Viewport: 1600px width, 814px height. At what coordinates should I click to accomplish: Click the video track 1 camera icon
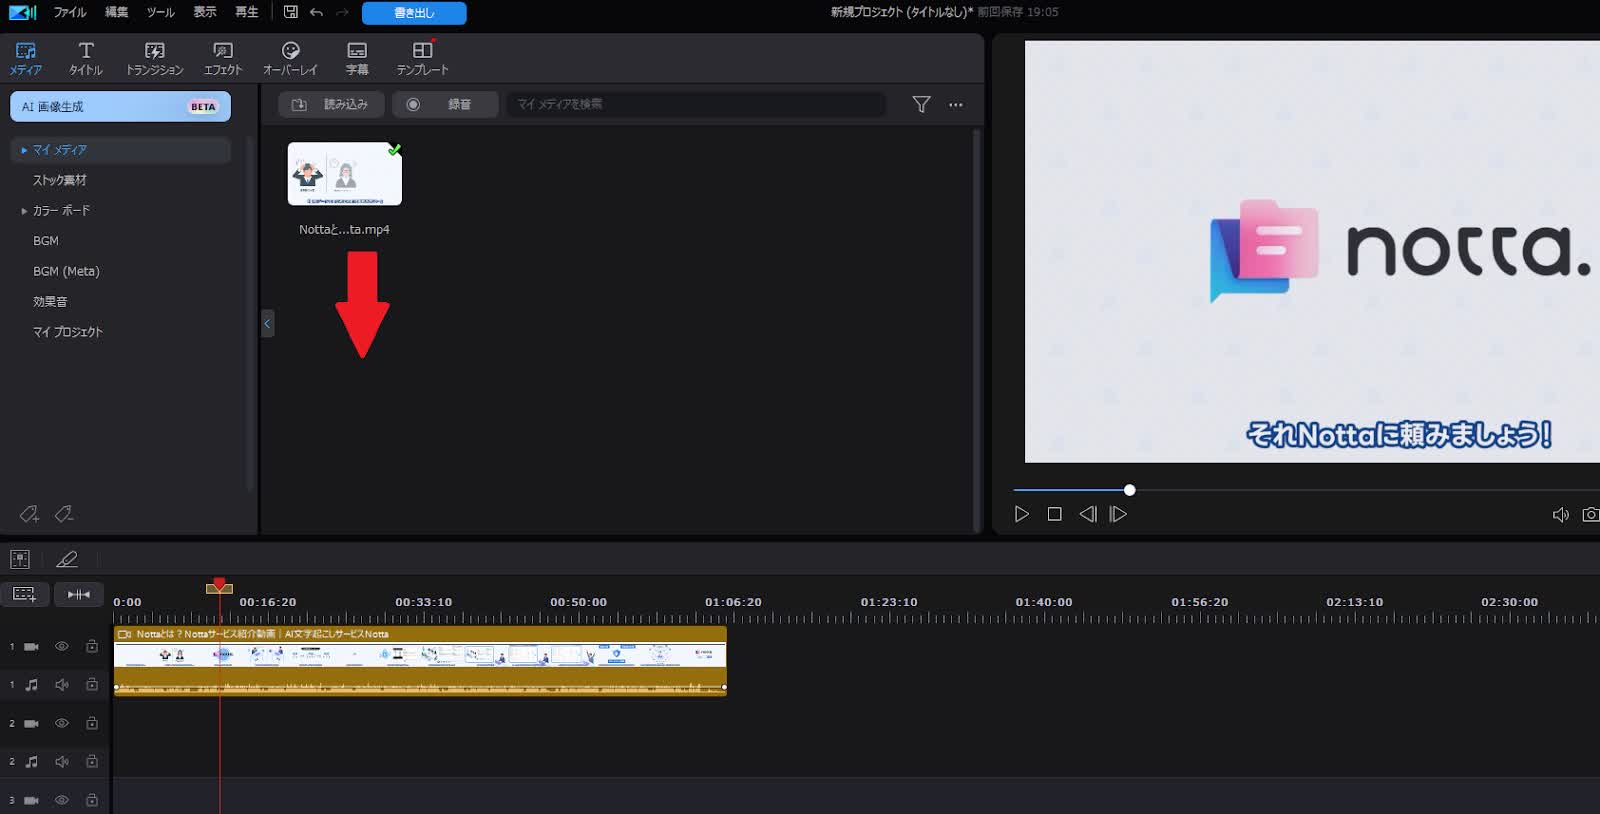(31, 647)
